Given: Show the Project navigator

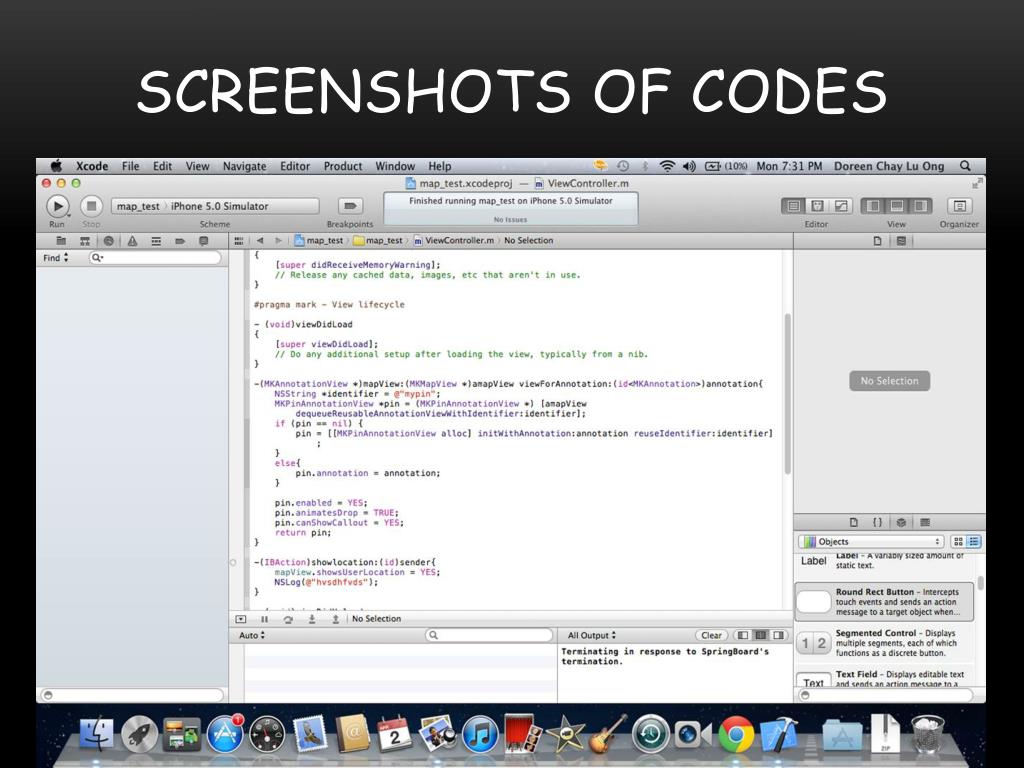Looking at the screenshot, I should 61,241.
